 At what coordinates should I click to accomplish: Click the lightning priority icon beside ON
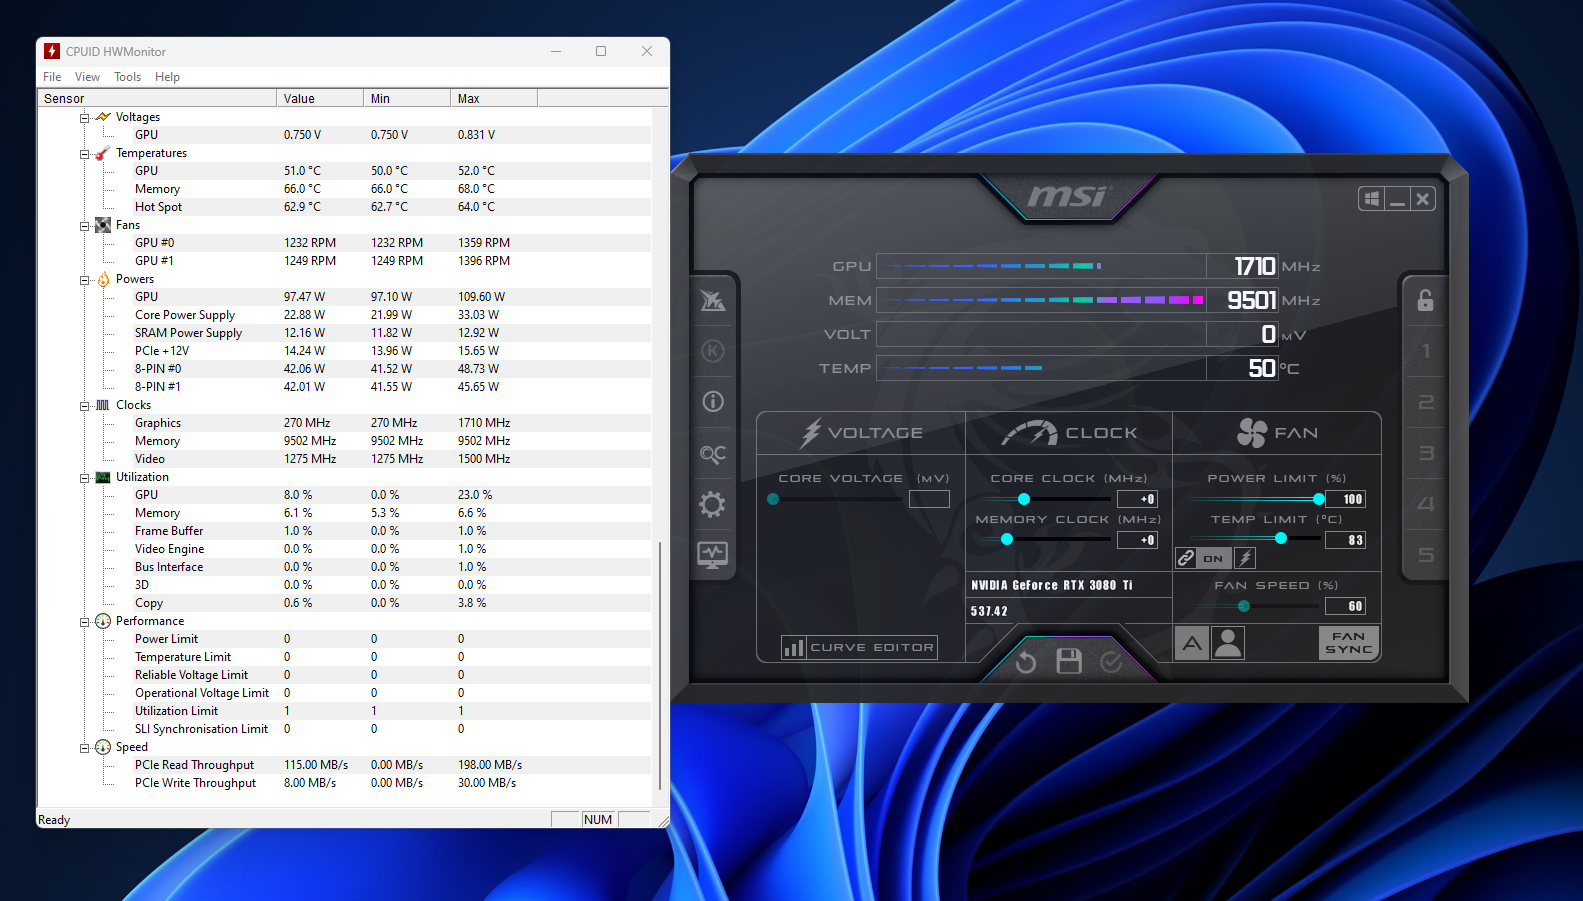[1245, 558]
